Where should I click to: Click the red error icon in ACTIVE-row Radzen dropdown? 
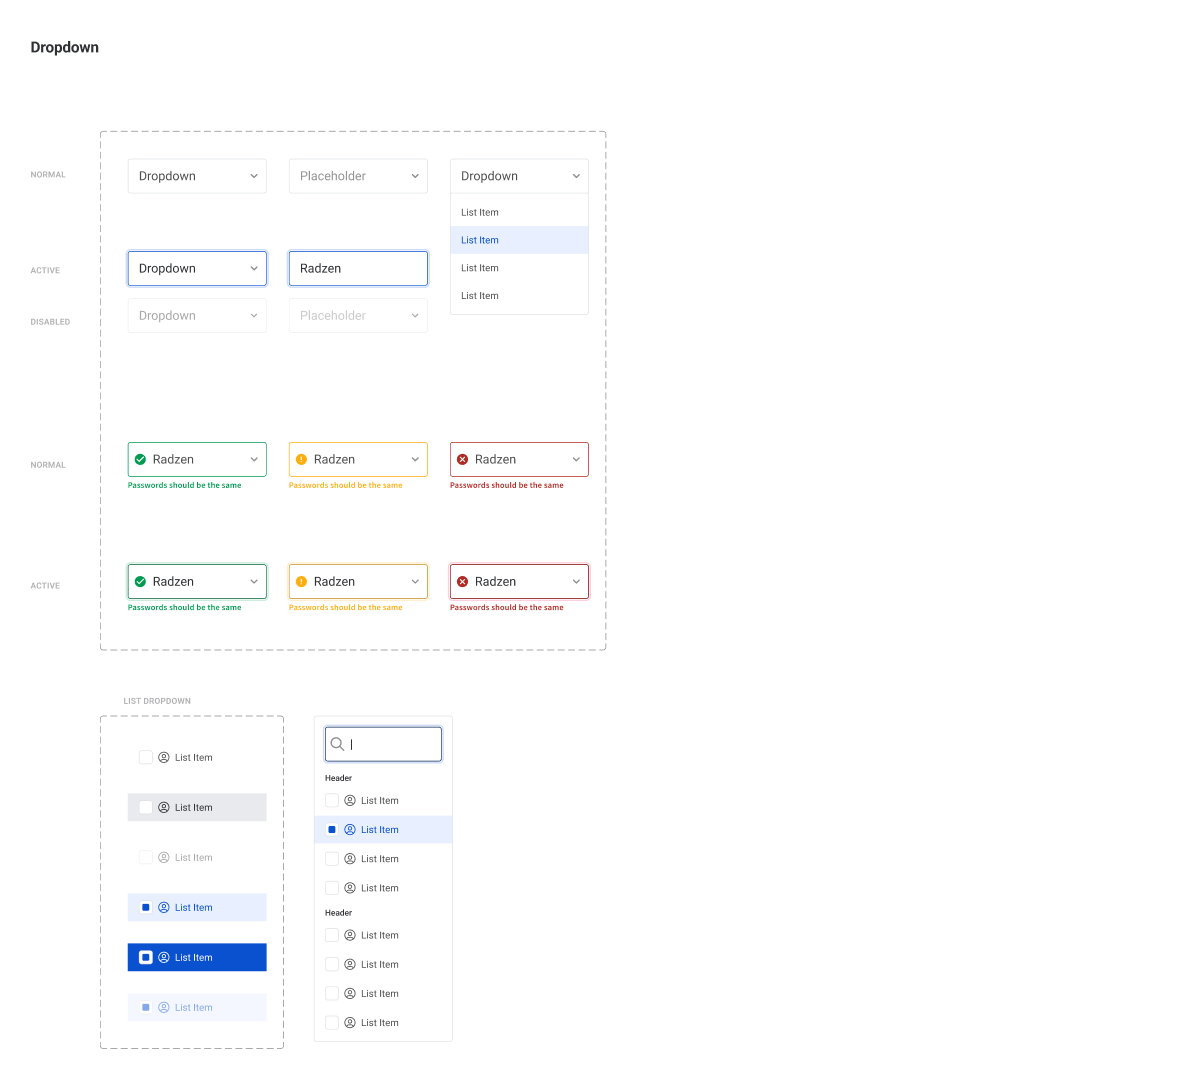point(463,581)
